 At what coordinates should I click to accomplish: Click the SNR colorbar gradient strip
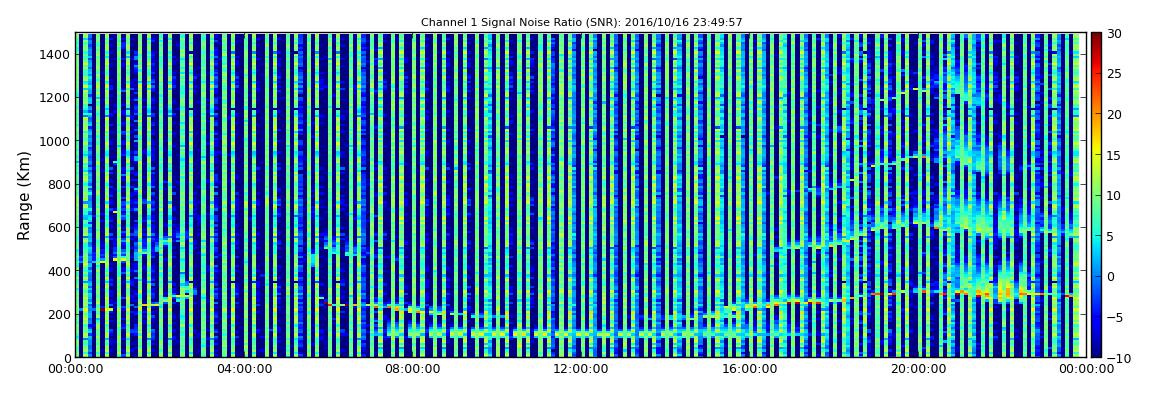click(1096, 195)
